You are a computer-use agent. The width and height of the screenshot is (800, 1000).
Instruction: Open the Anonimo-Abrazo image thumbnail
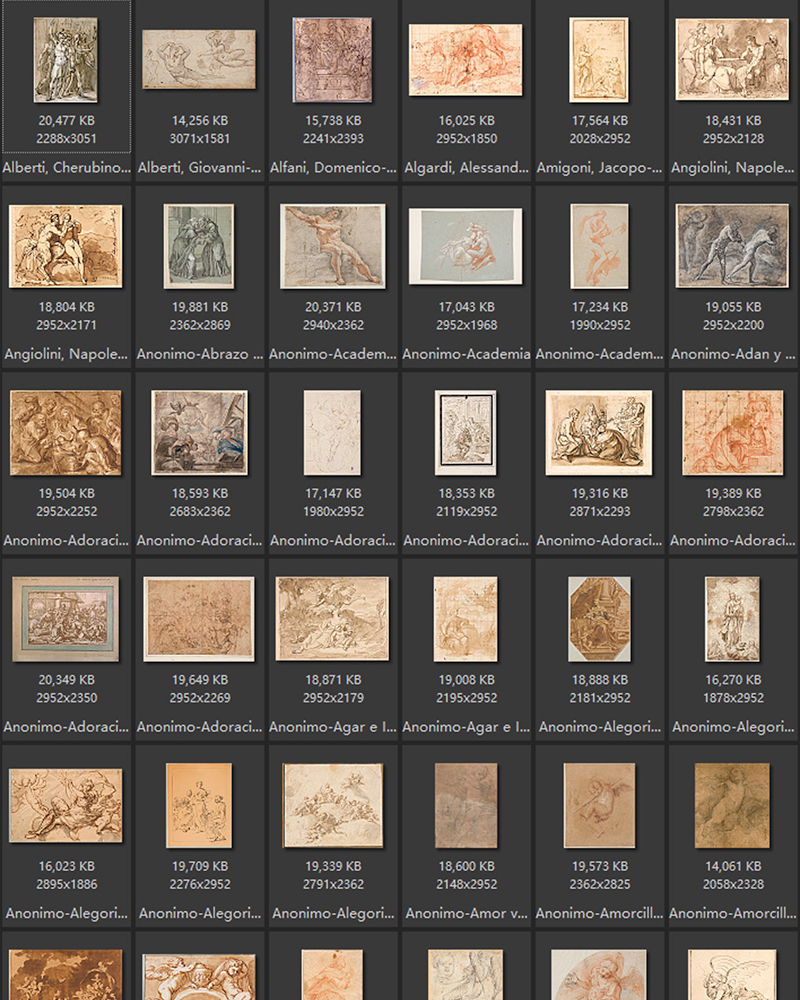199,246
